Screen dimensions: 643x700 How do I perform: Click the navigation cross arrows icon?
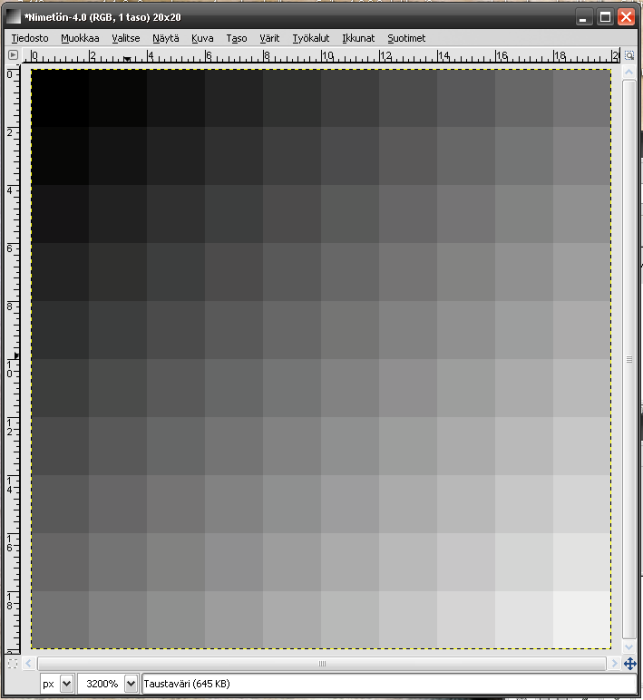(x=630, y=663)
